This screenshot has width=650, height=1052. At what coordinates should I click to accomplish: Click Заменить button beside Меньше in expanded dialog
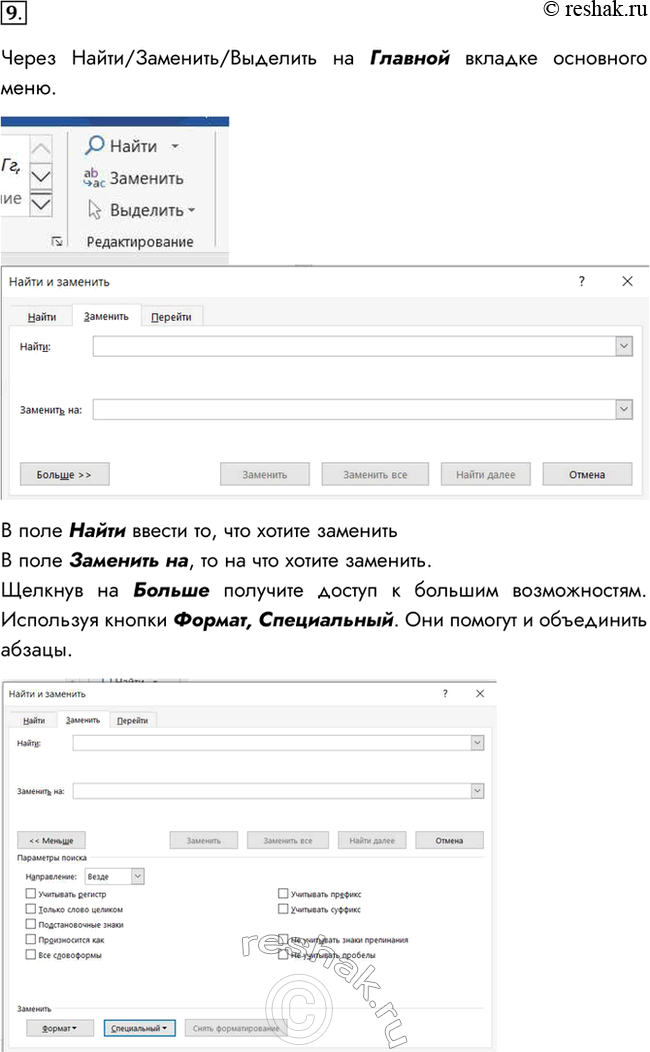pos(203,840)
